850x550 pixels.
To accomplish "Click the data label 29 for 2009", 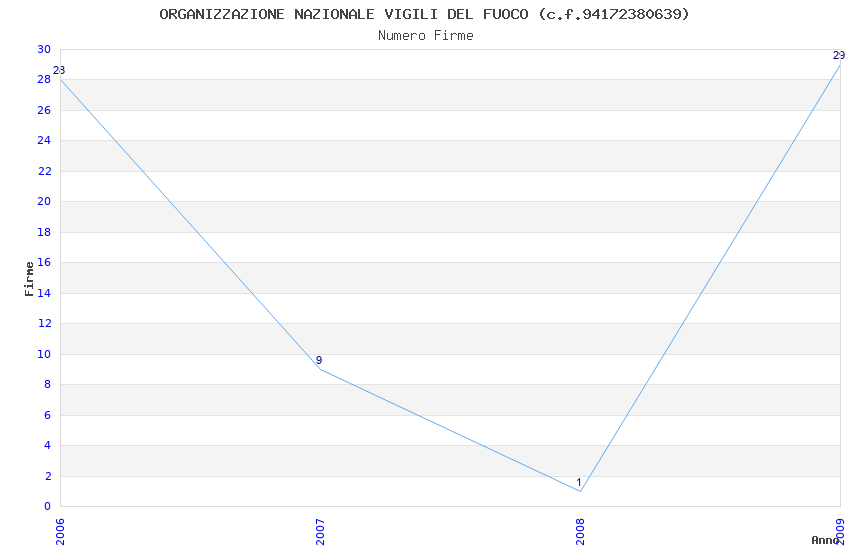I will coord(839,55).
